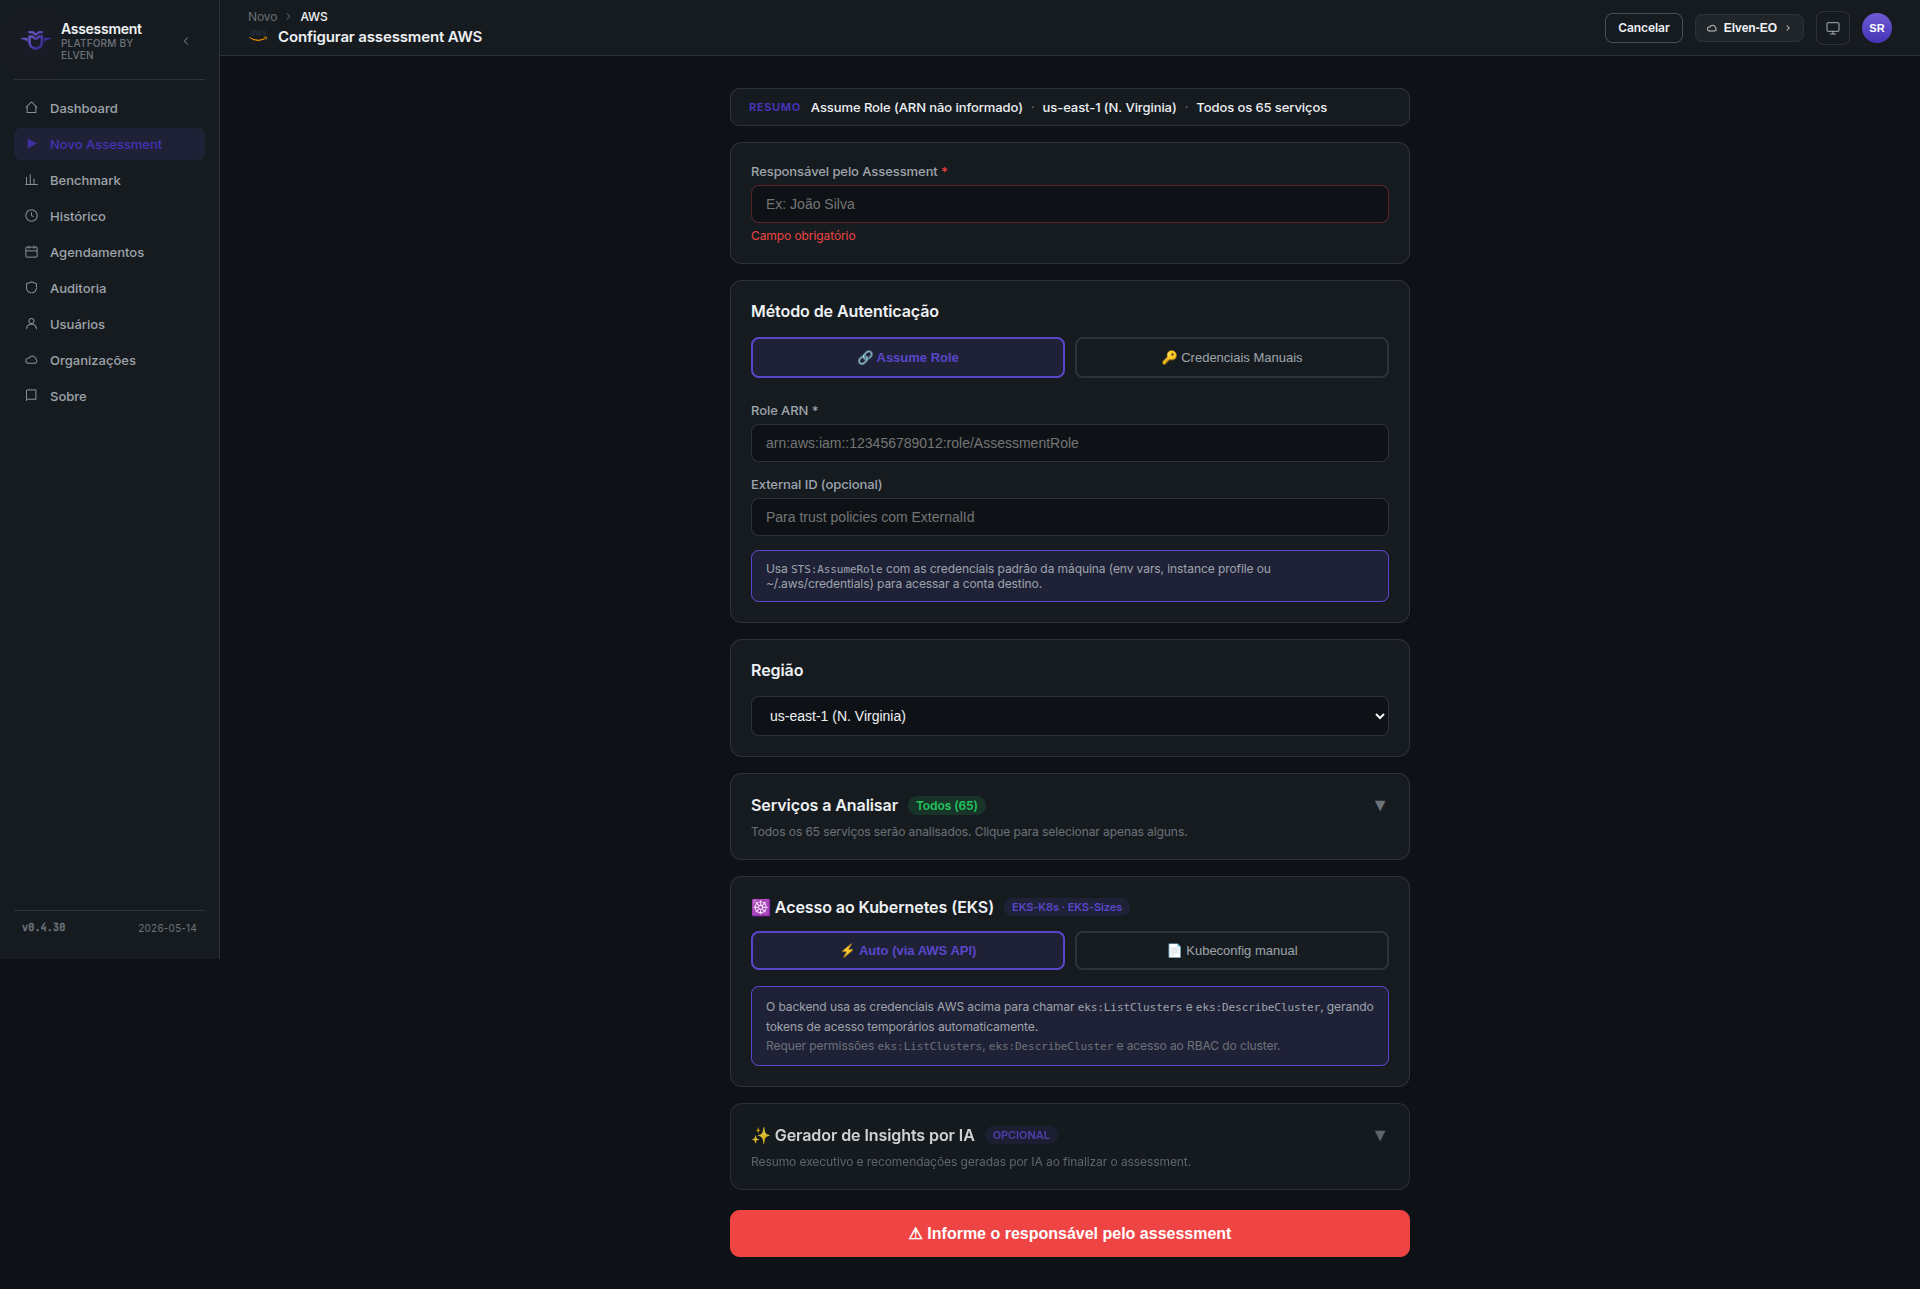Click the 'Campo obrigatório' error message

tap(803, 236)
